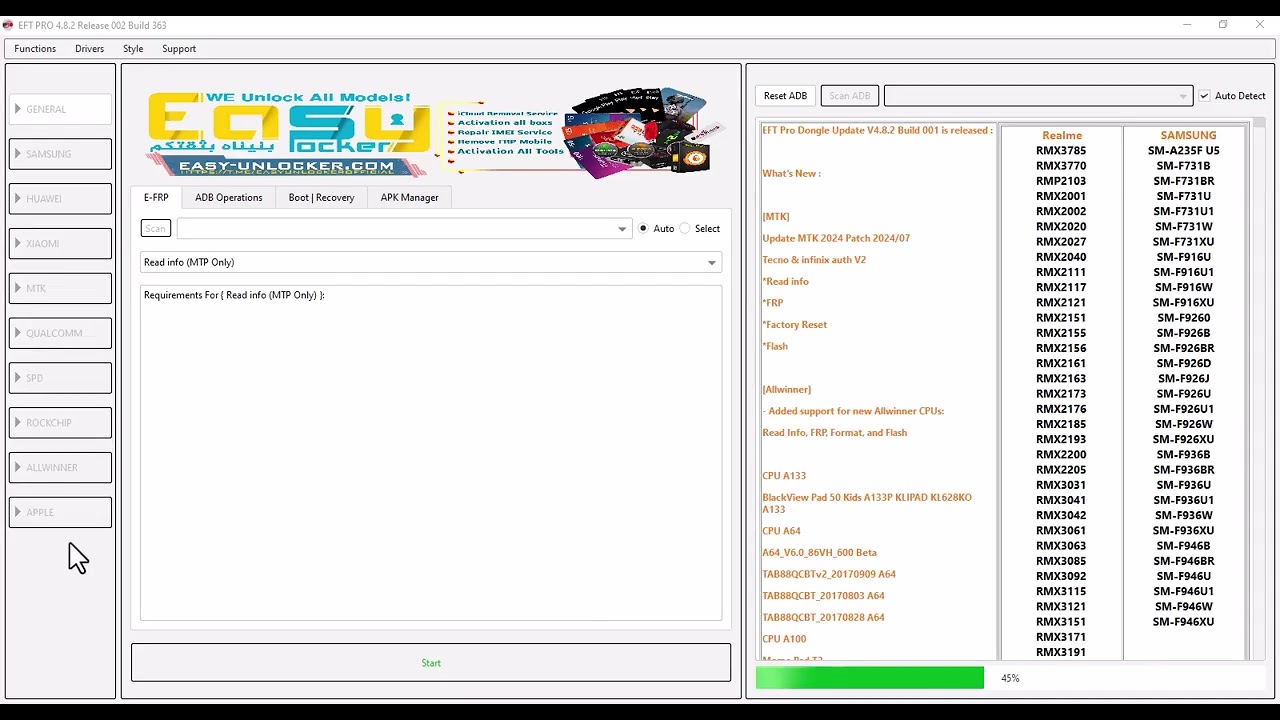Expand the XIAOMI sidebar category

point(60,244)
